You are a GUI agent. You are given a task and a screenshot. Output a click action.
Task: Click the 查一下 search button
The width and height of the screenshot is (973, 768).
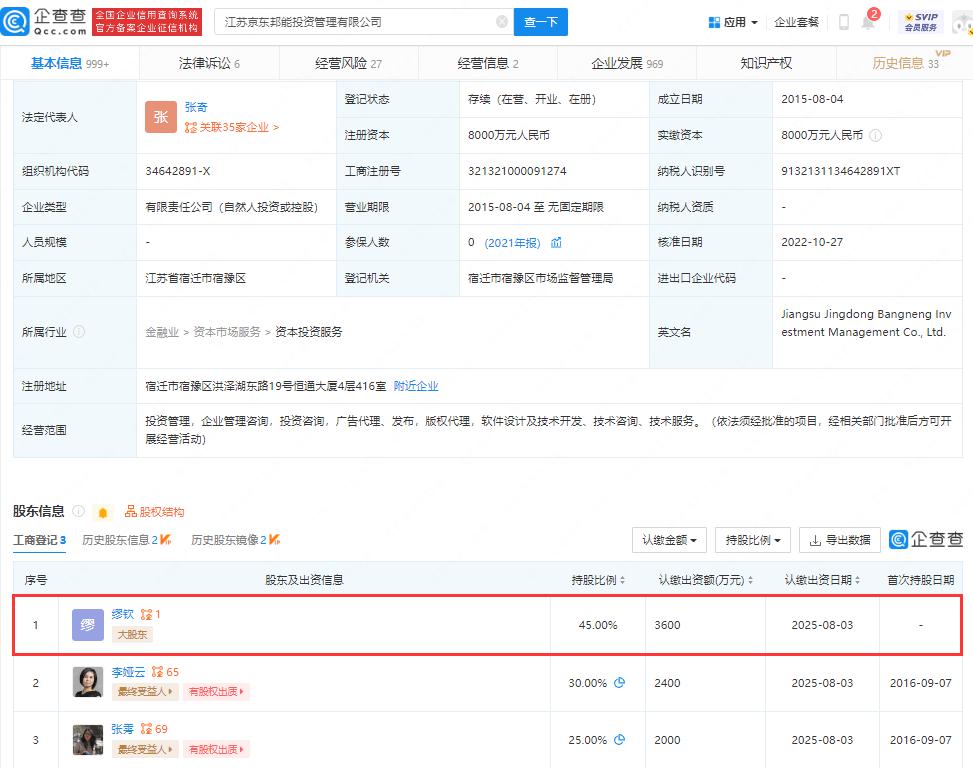(540, 22)
